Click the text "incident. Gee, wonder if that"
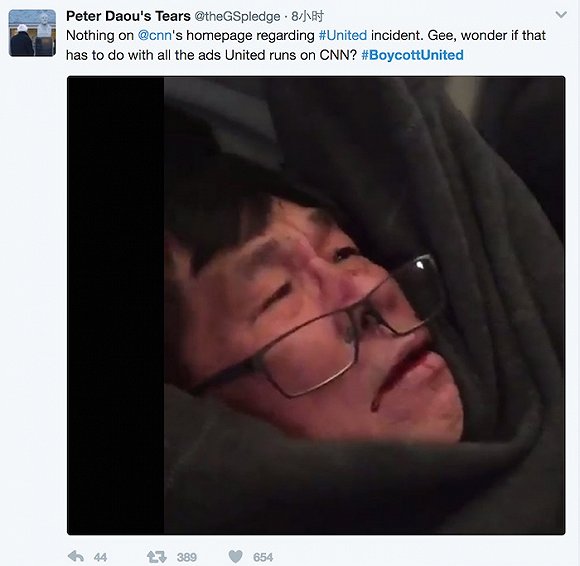This screenshot has width=580, height=566. pos(458,36)
